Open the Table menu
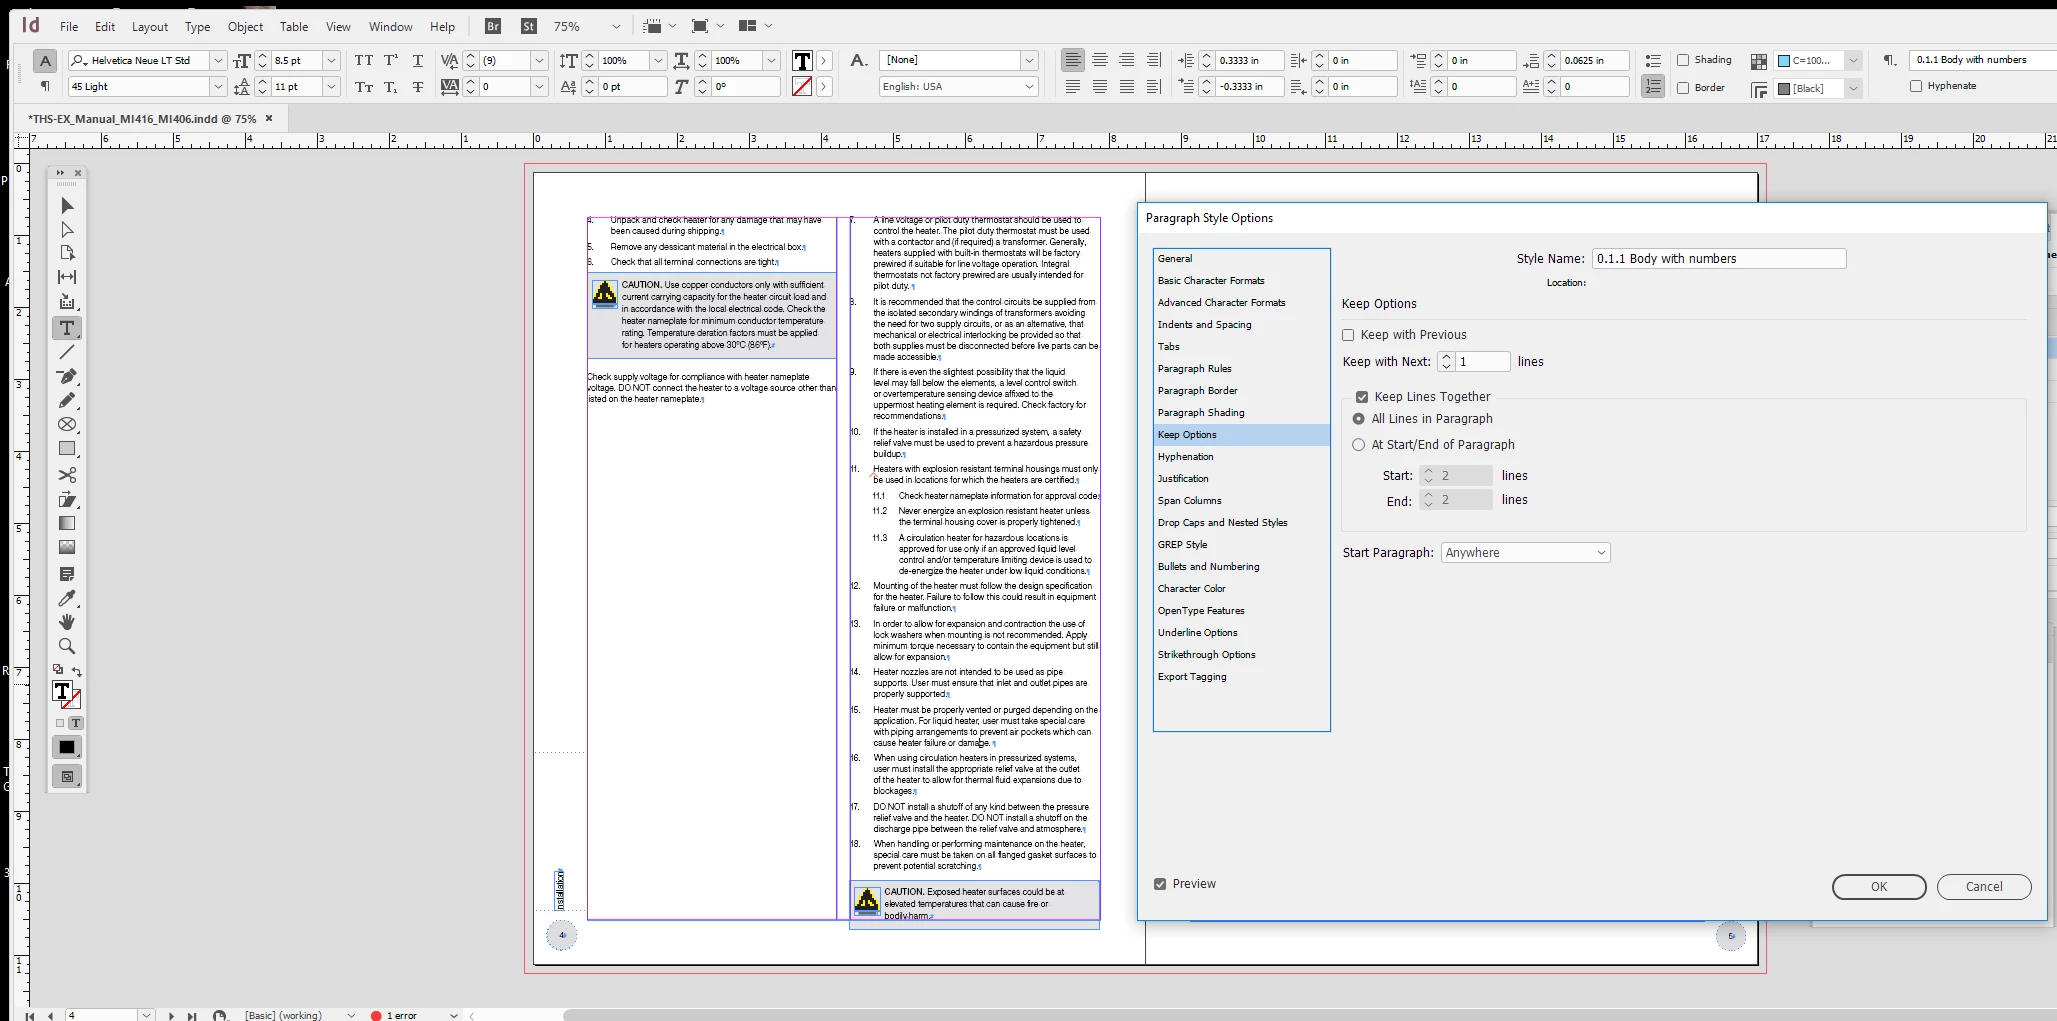The height and width of the screenshot is (1021, 2057). coord(294,27)
